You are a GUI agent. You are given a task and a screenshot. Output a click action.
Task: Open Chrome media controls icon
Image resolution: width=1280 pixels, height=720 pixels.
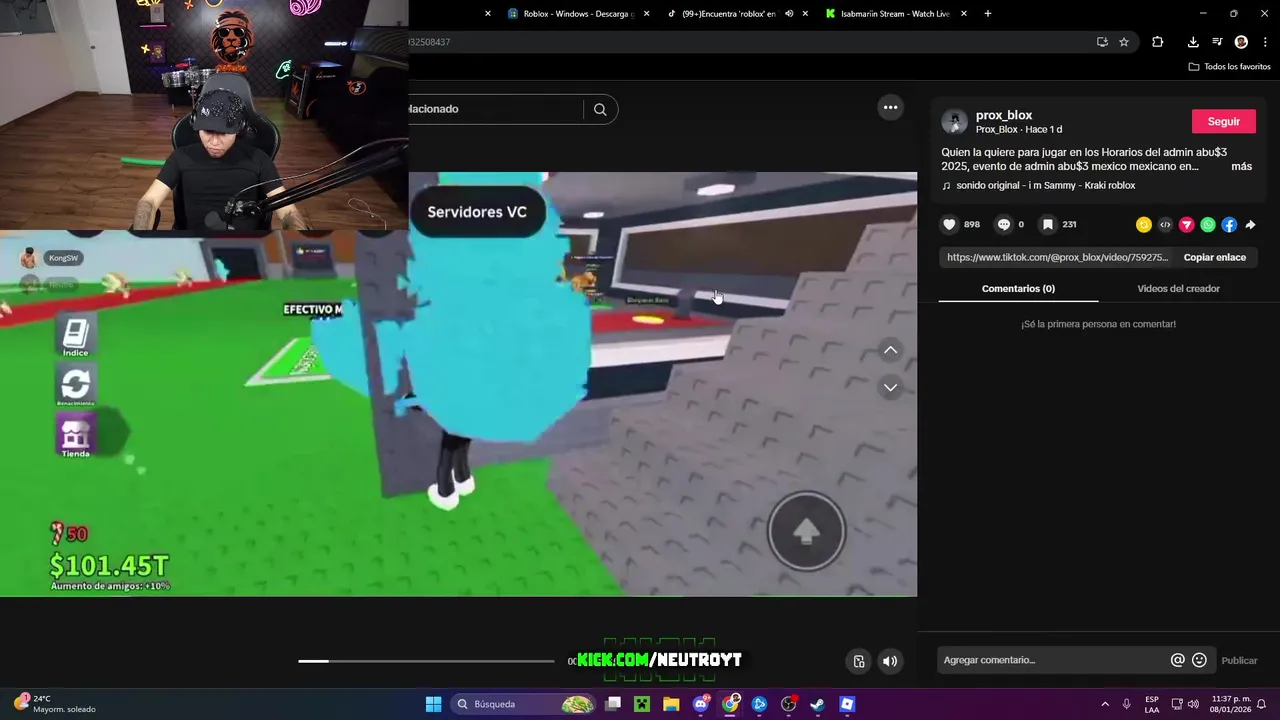[1217, 42]
